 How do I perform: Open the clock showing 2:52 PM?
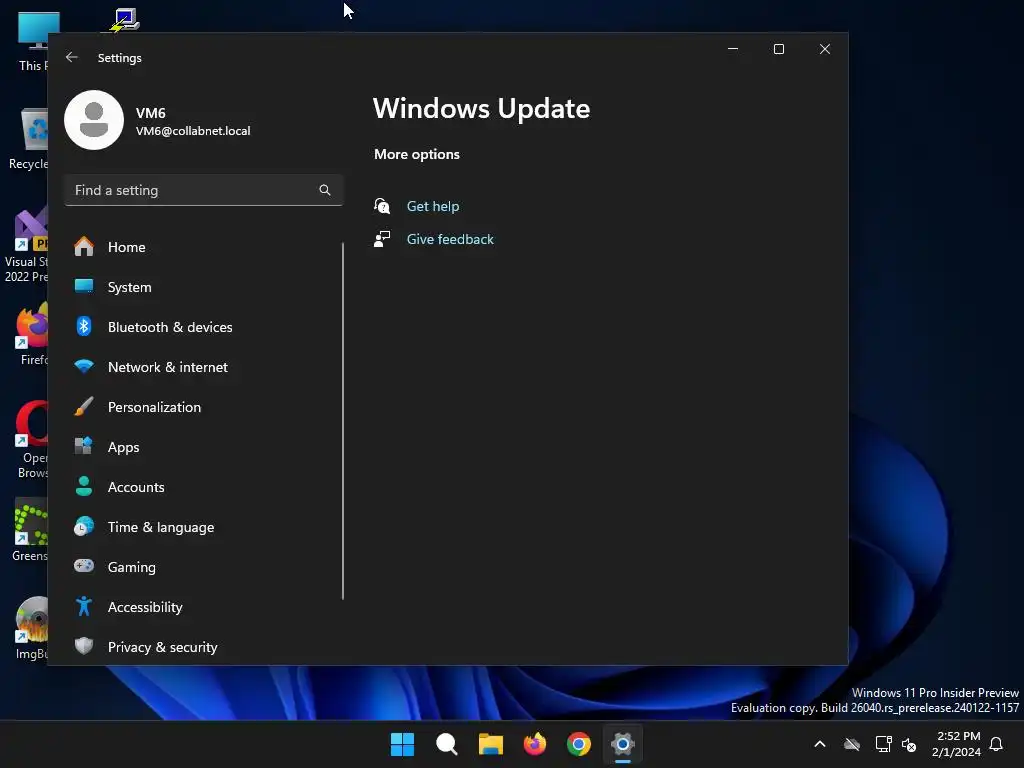[957, 744]
